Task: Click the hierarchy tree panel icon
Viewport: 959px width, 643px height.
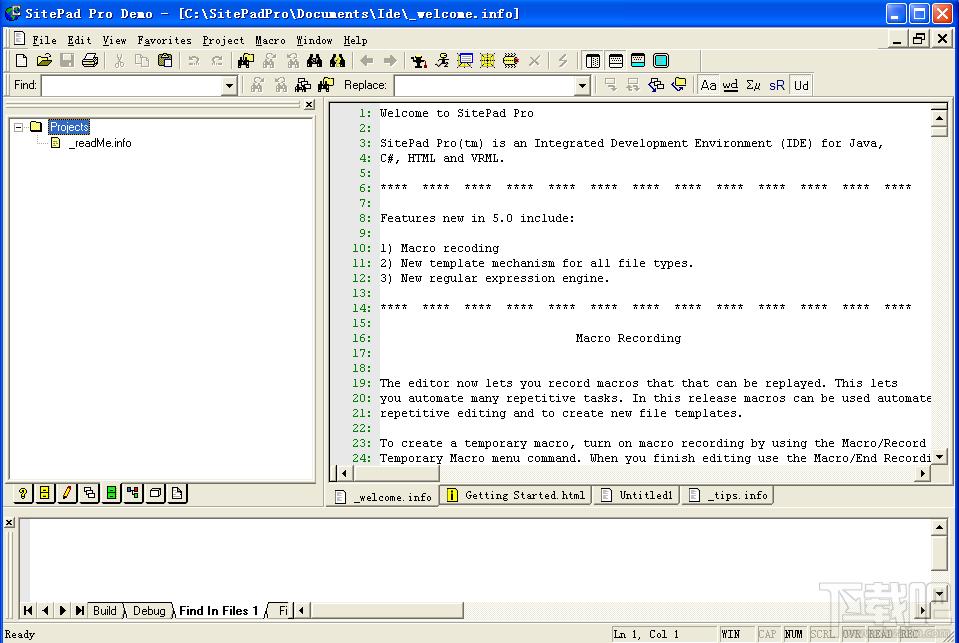Action: click(x=133, y=493)
